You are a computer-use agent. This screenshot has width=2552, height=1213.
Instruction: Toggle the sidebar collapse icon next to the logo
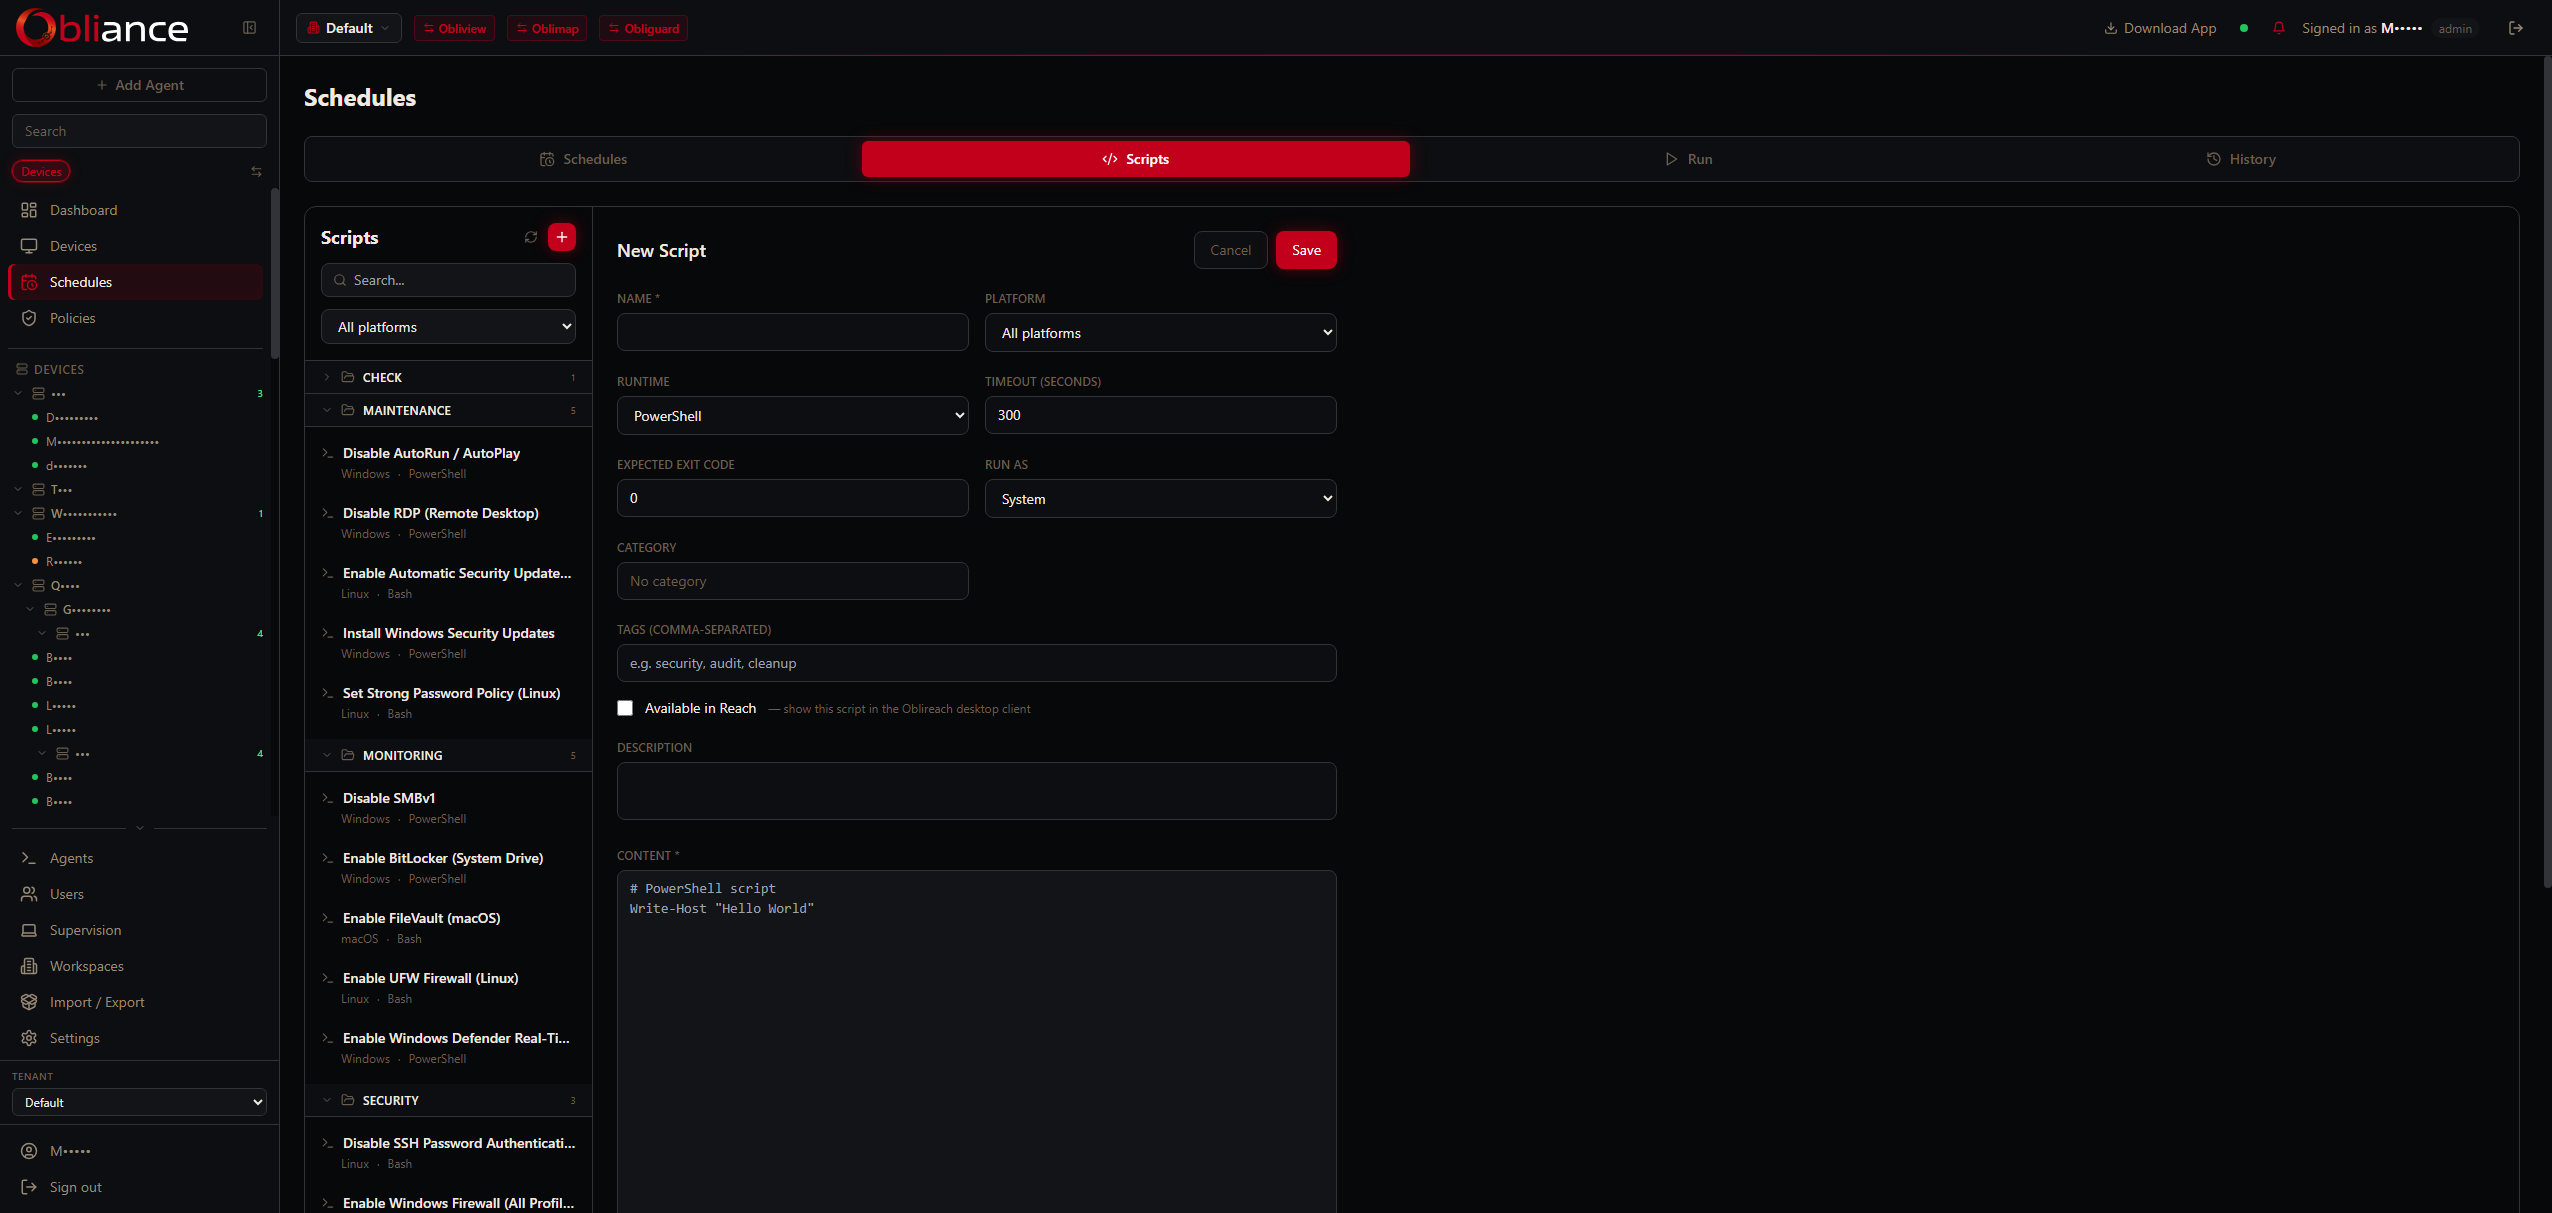pyautogui.click(x=248, y=27)
